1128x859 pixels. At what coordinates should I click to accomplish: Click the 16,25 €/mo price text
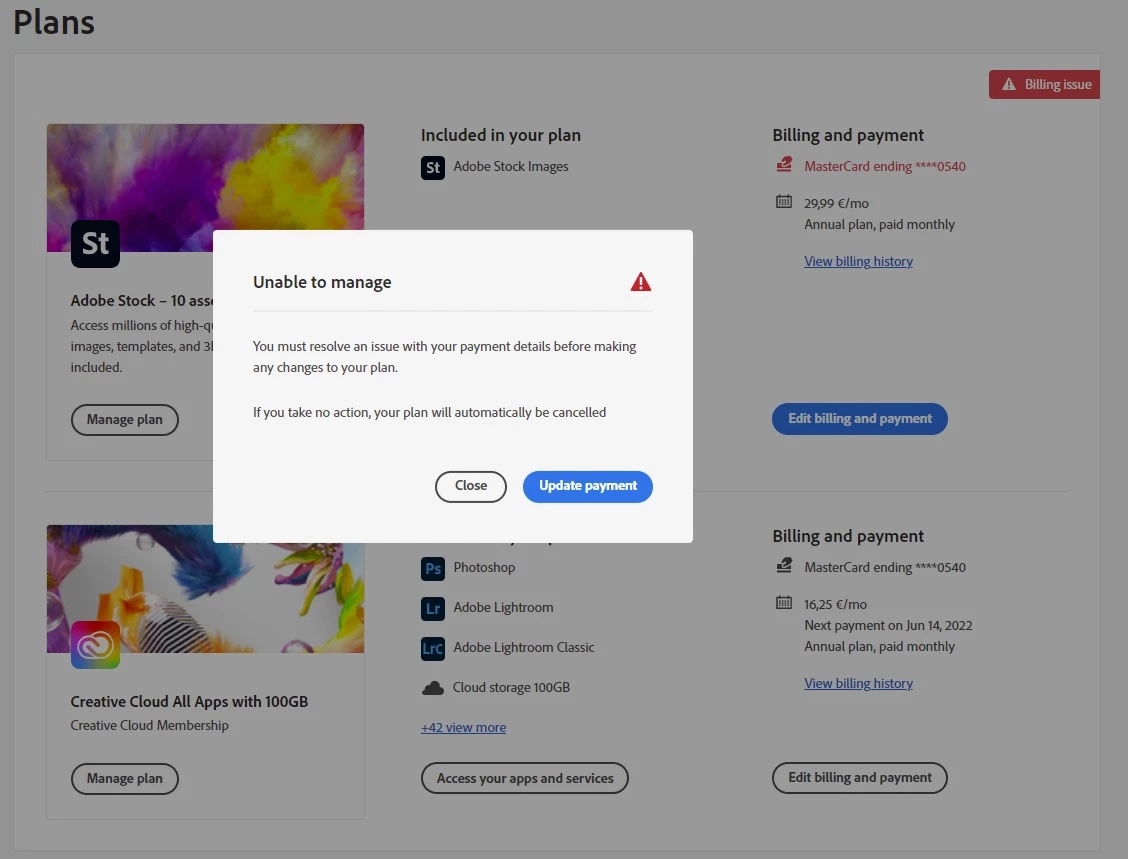coord(835,604)
